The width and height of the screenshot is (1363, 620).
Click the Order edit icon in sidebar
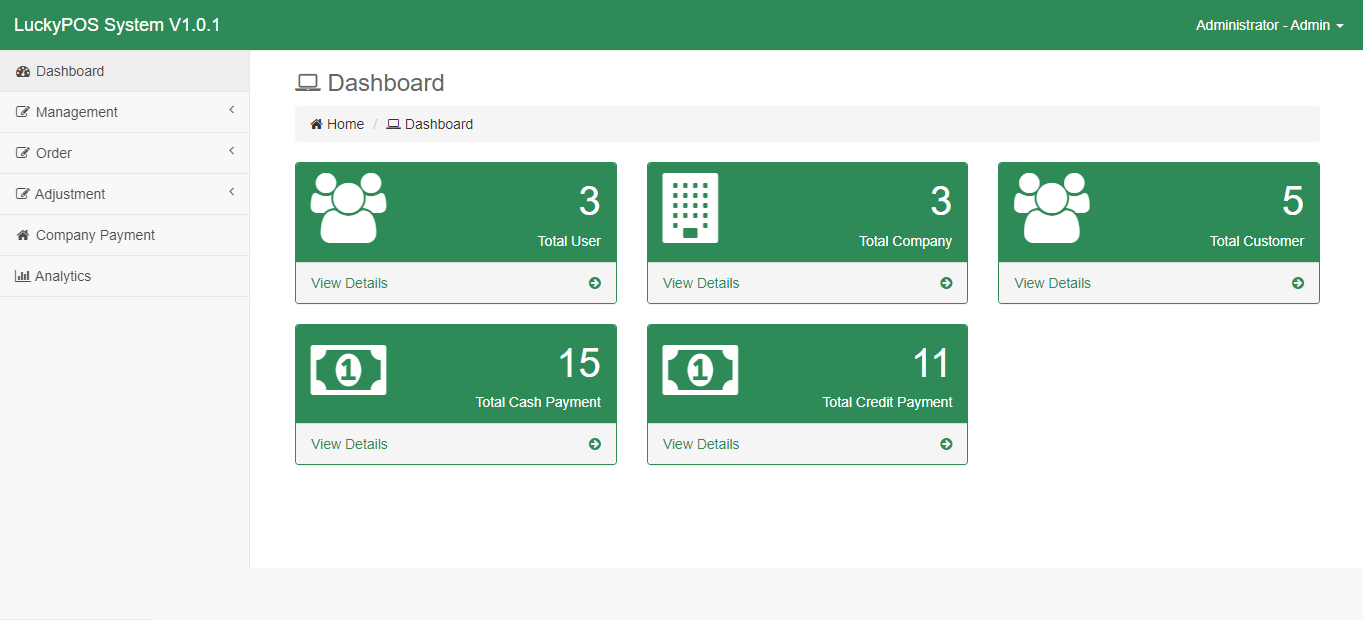tap(23, 153)
